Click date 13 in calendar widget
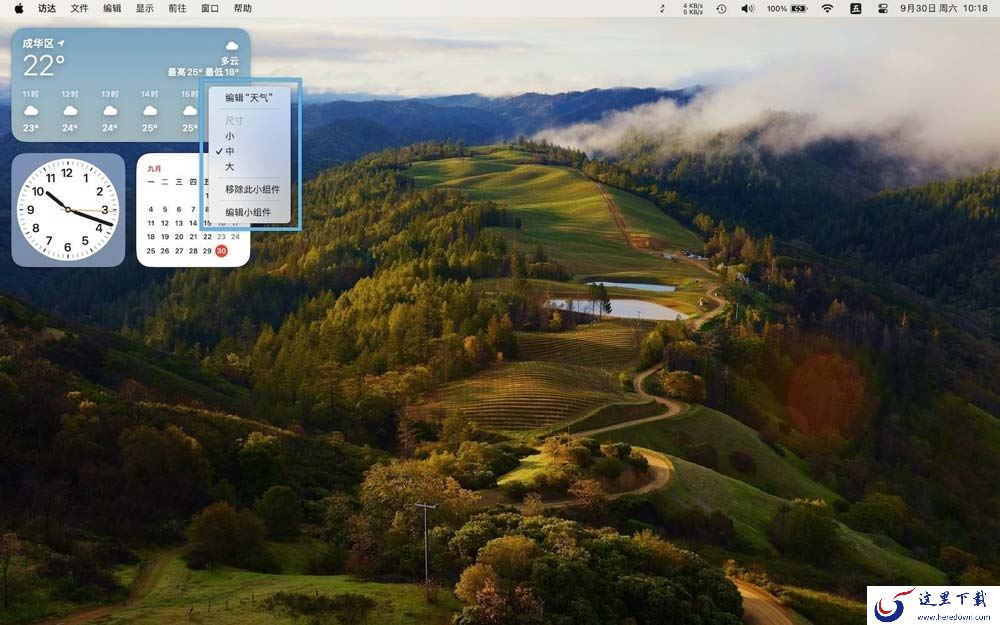This screenshot has width=1000, height=625. [x=179, y=223]
